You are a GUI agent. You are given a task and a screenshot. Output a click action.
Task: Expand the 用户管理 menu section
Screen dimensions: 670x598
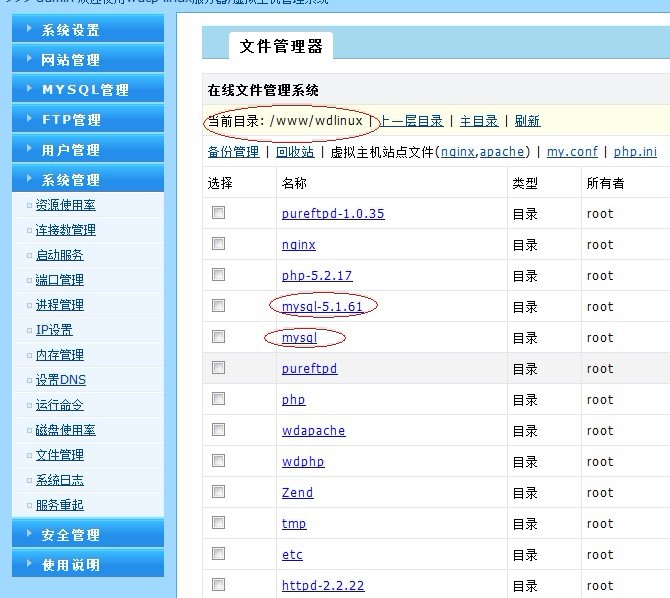click(x=88, y=149)
